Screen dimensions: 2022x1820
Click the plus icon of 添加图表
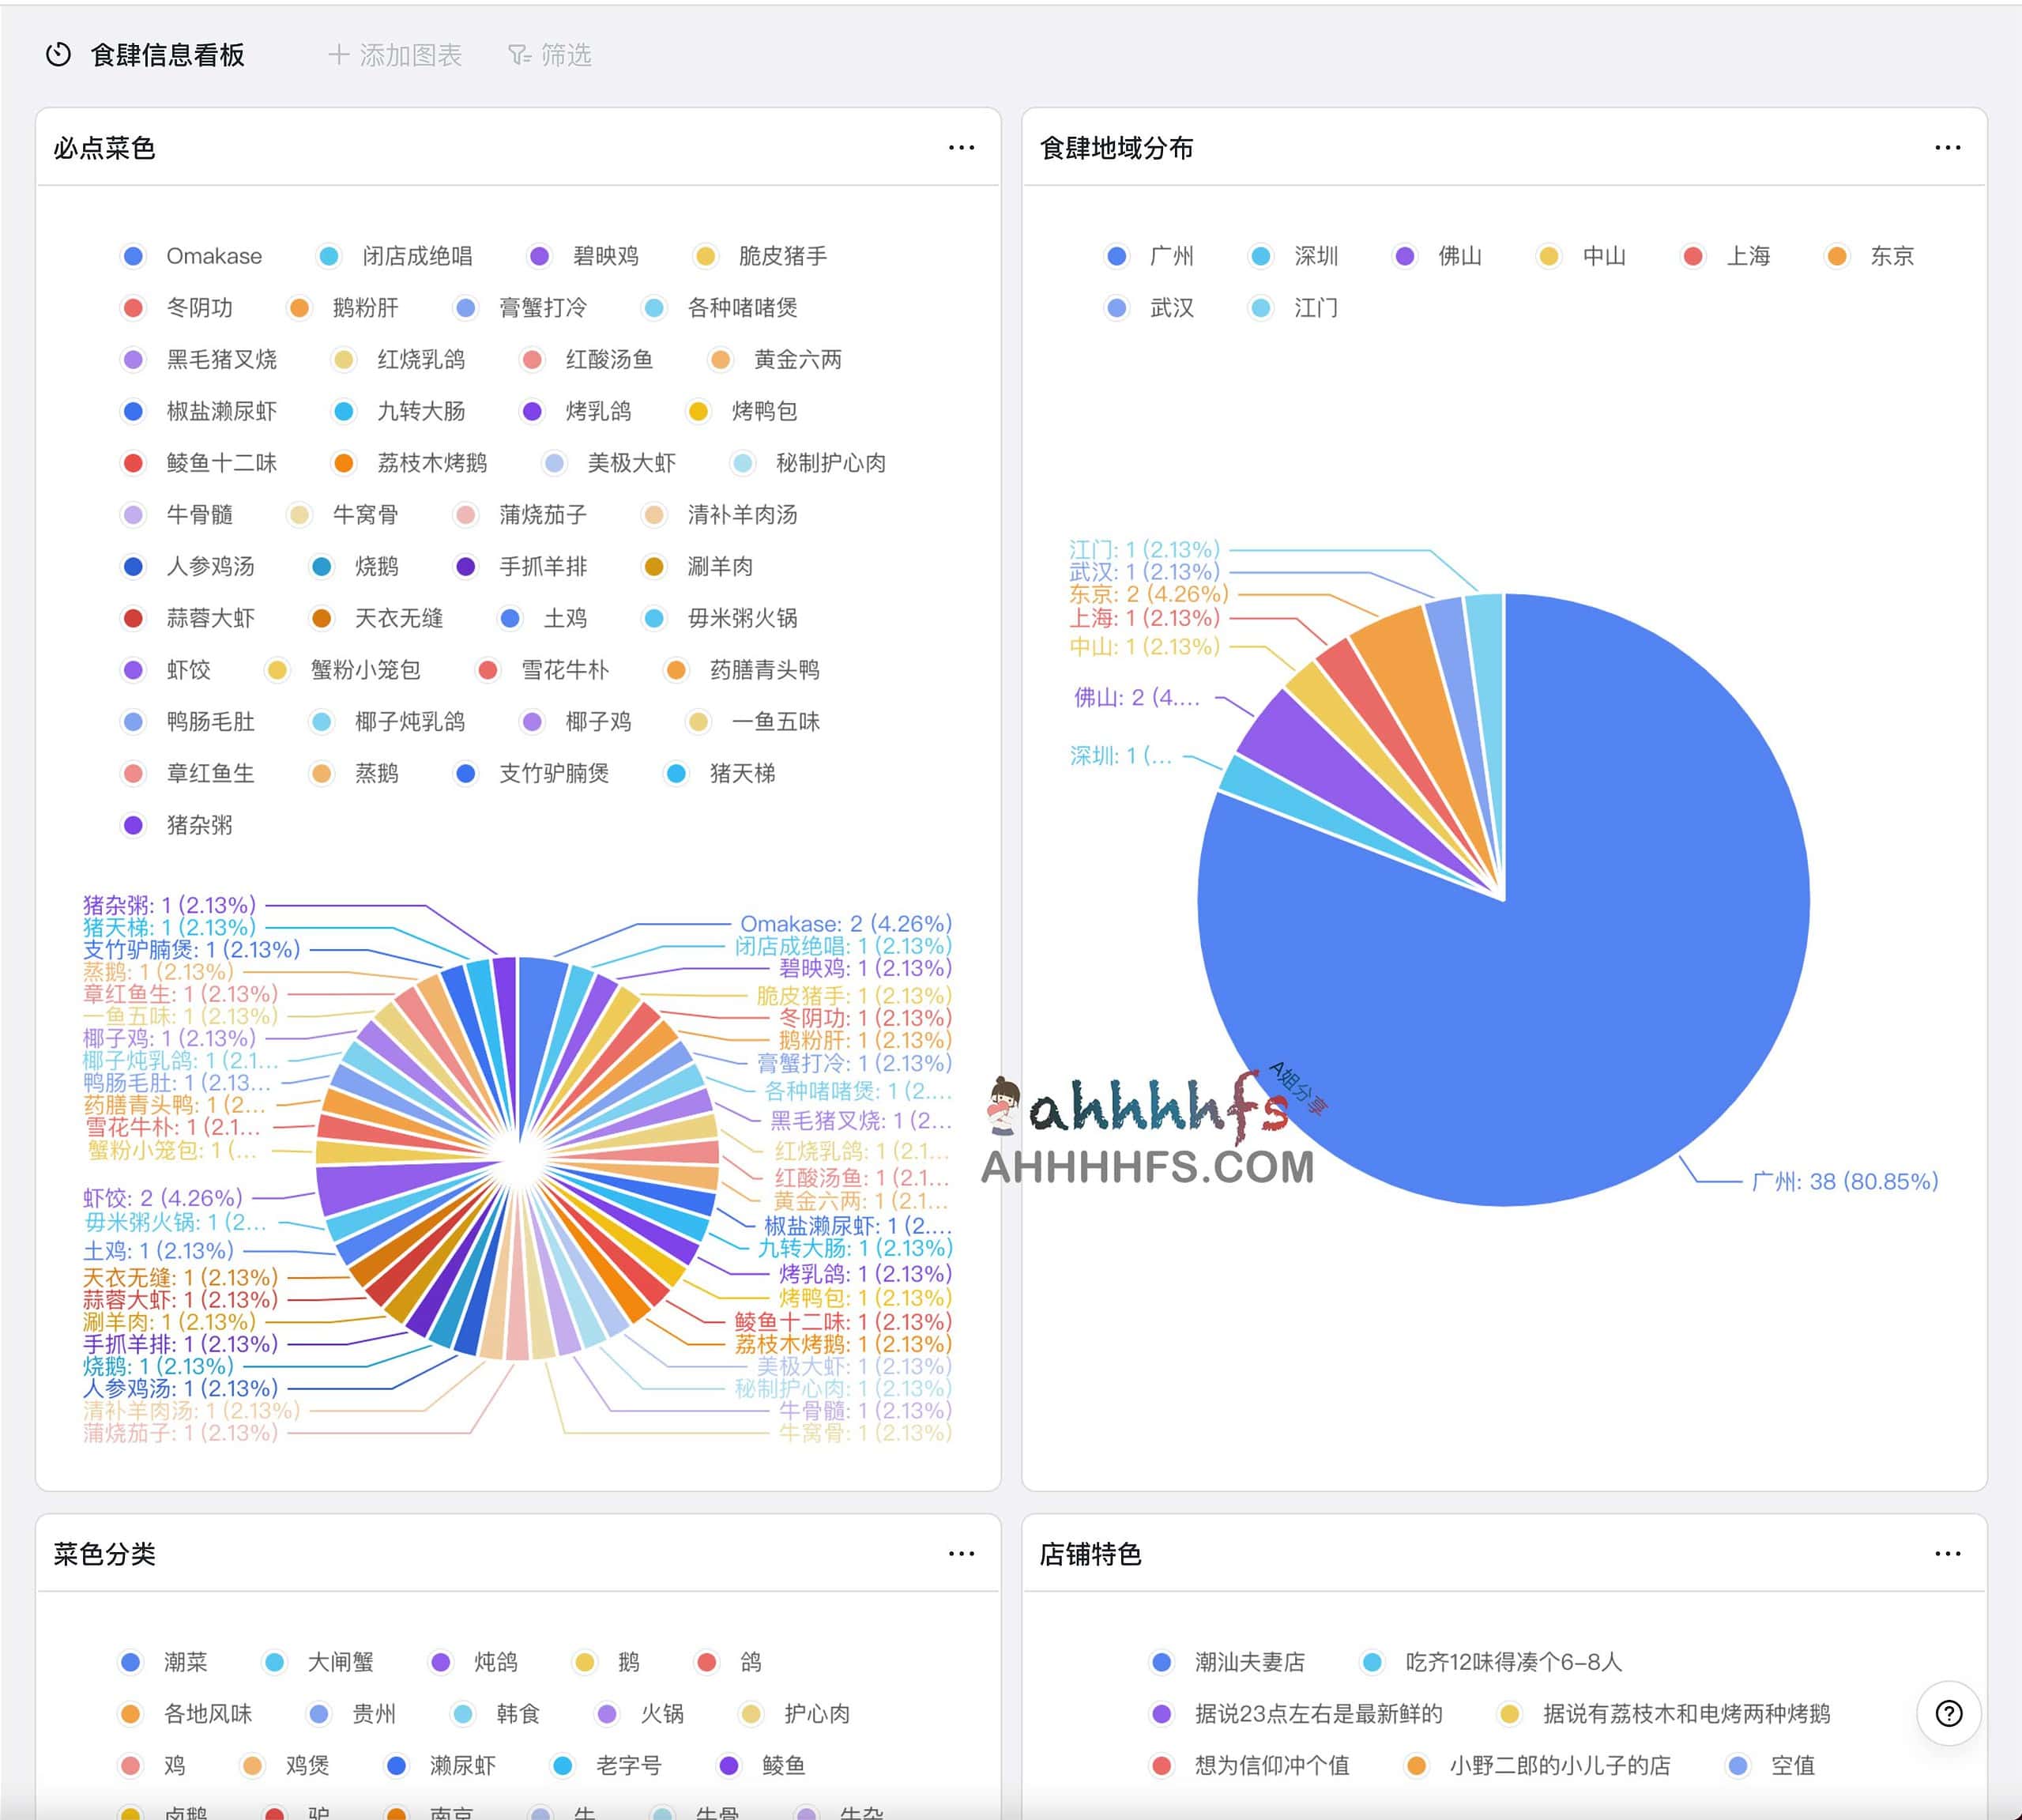[x=339, y=55]
